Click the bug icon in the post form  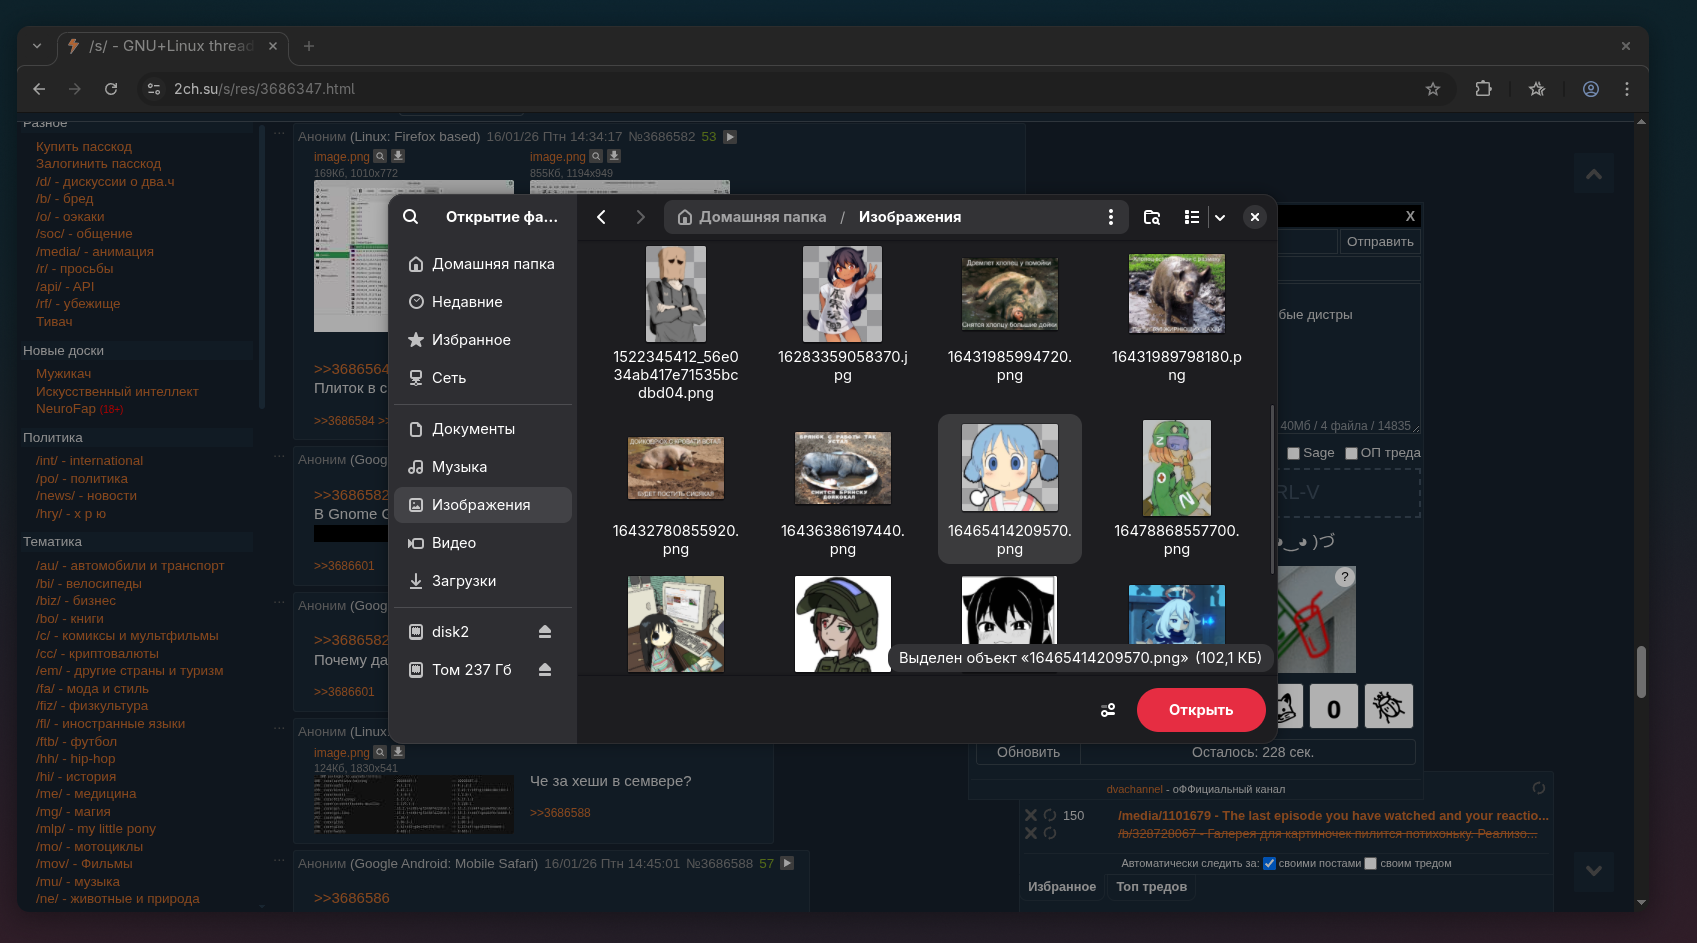click(1388, 707)
